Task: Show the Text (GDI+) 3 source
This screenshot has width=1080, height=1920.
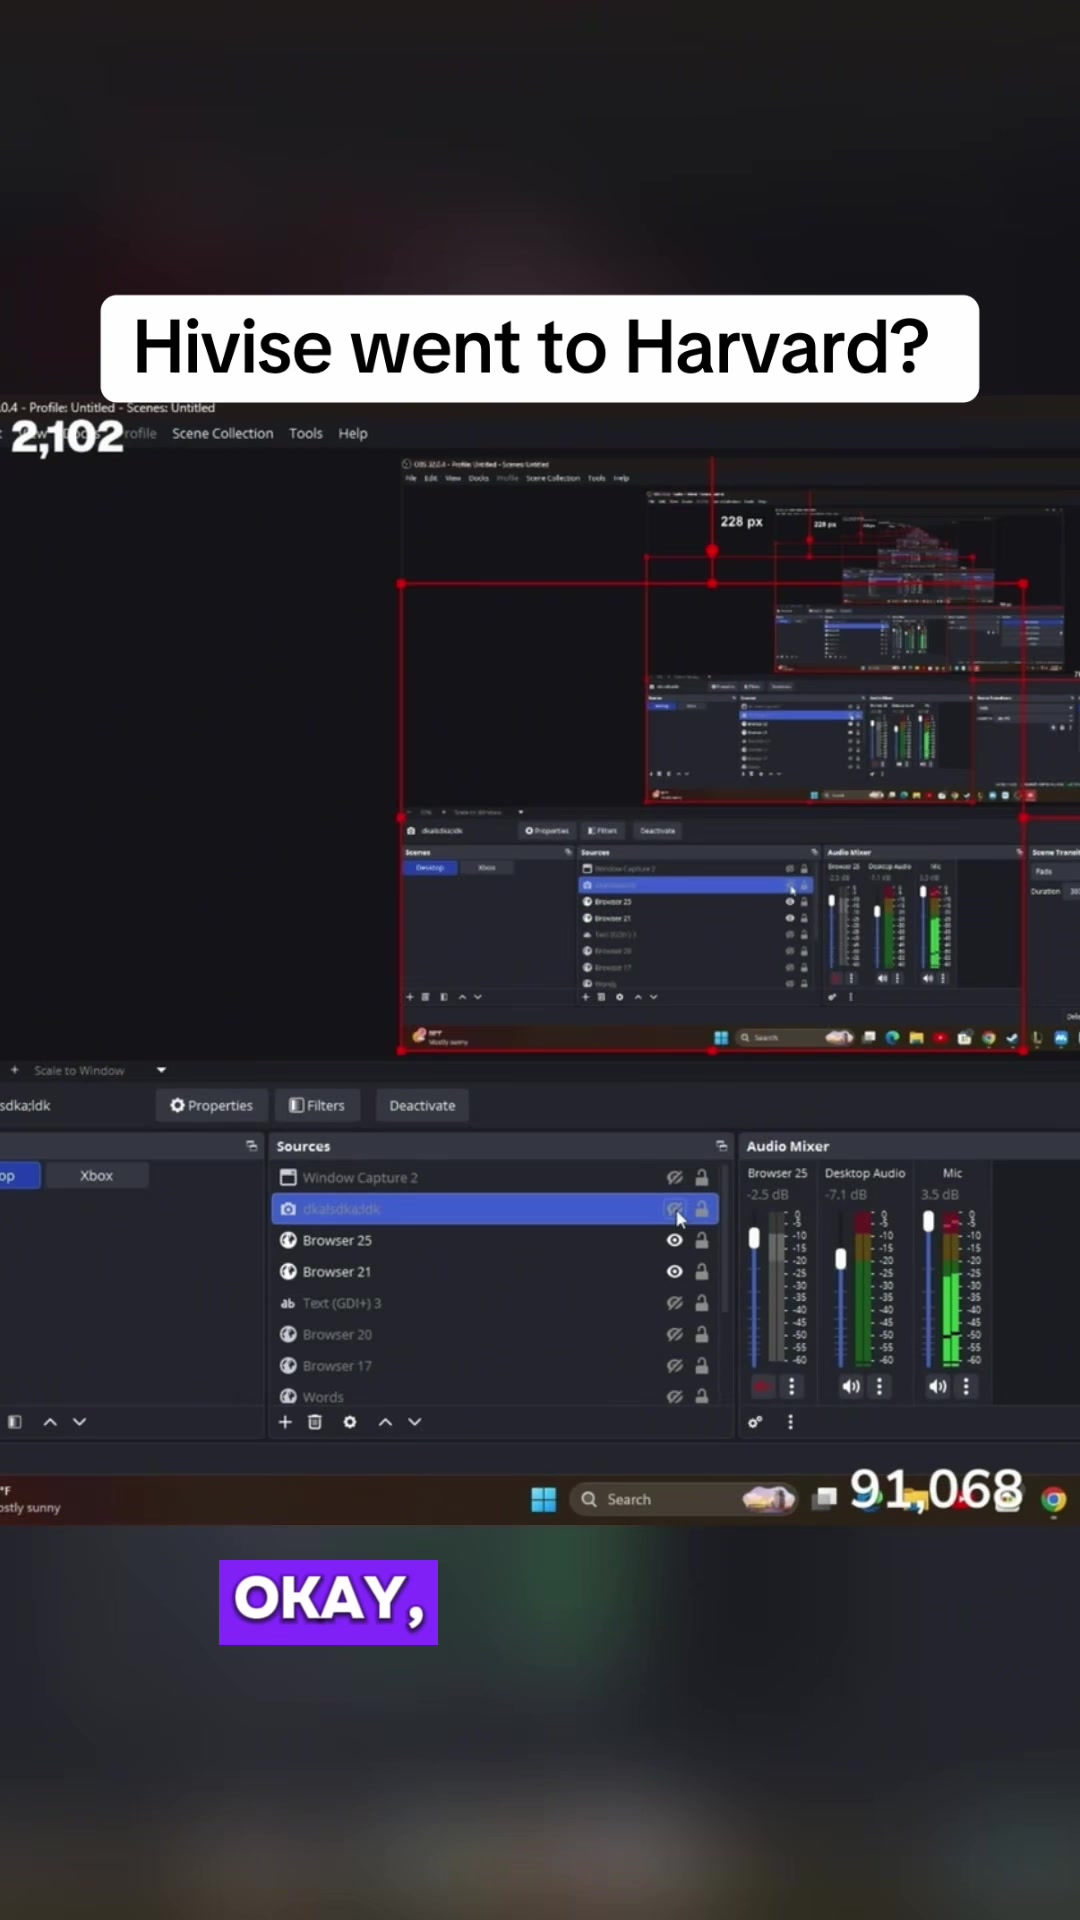Action: pos(675,1303)
